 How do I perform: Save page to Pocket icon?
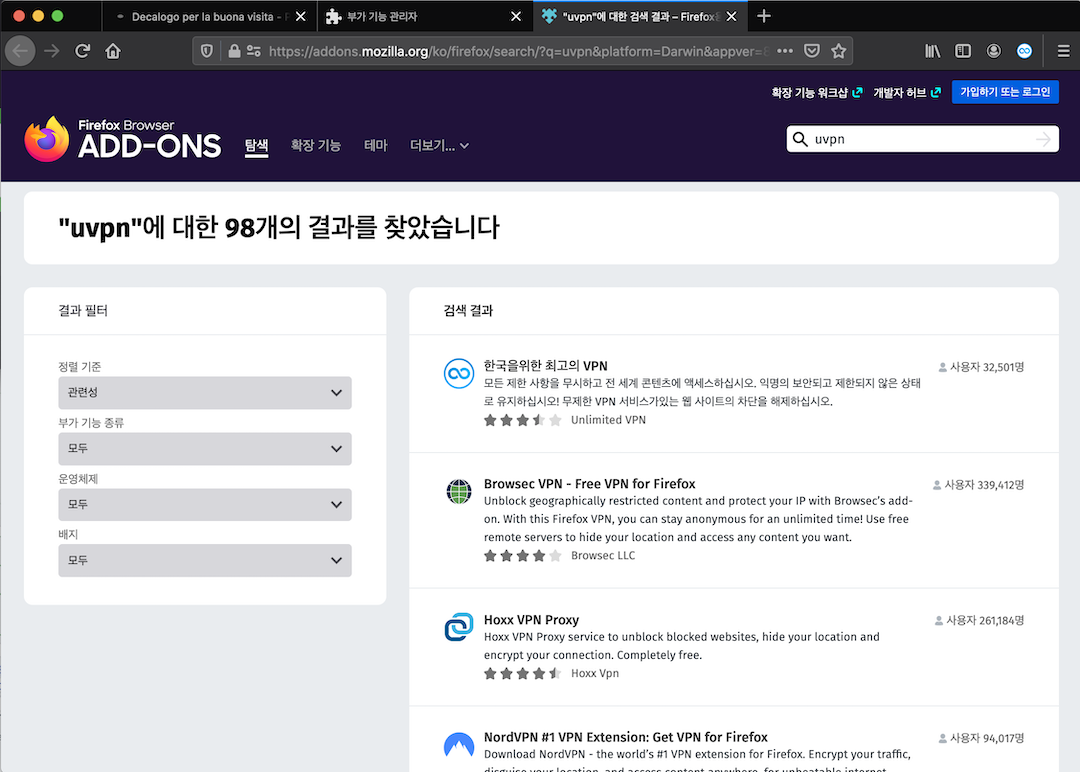(812, 51)
